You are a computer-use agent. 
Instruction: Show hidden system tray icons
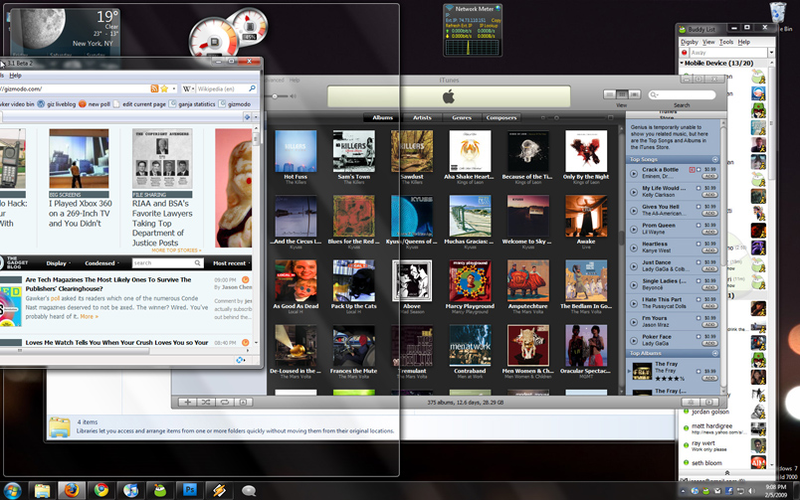point(683,491)
